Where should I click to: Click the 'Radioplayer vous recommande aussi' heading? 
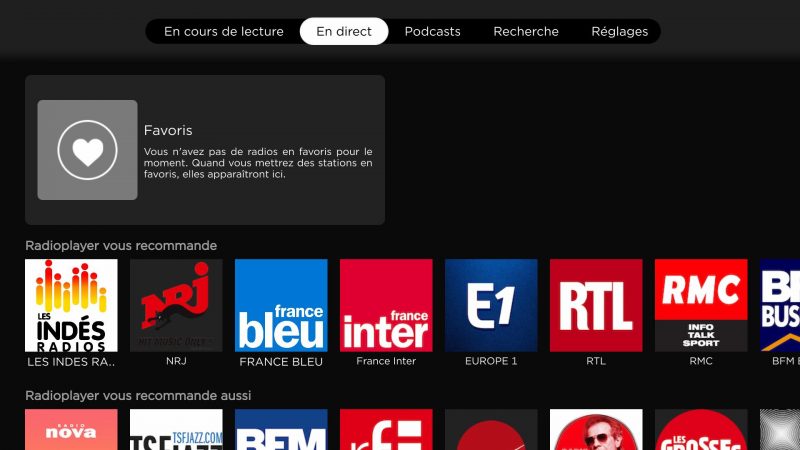click(138, 395)
